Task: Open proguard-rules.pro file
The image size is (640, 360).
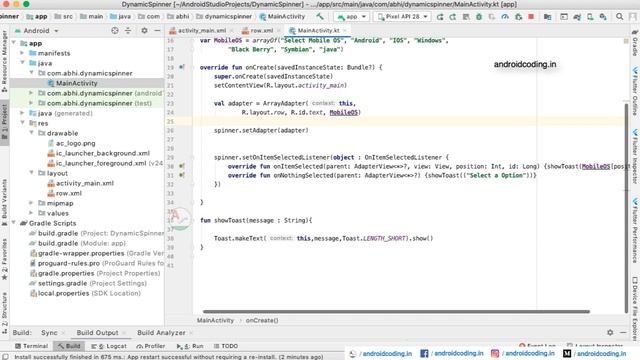Action: tap(96, 263)
